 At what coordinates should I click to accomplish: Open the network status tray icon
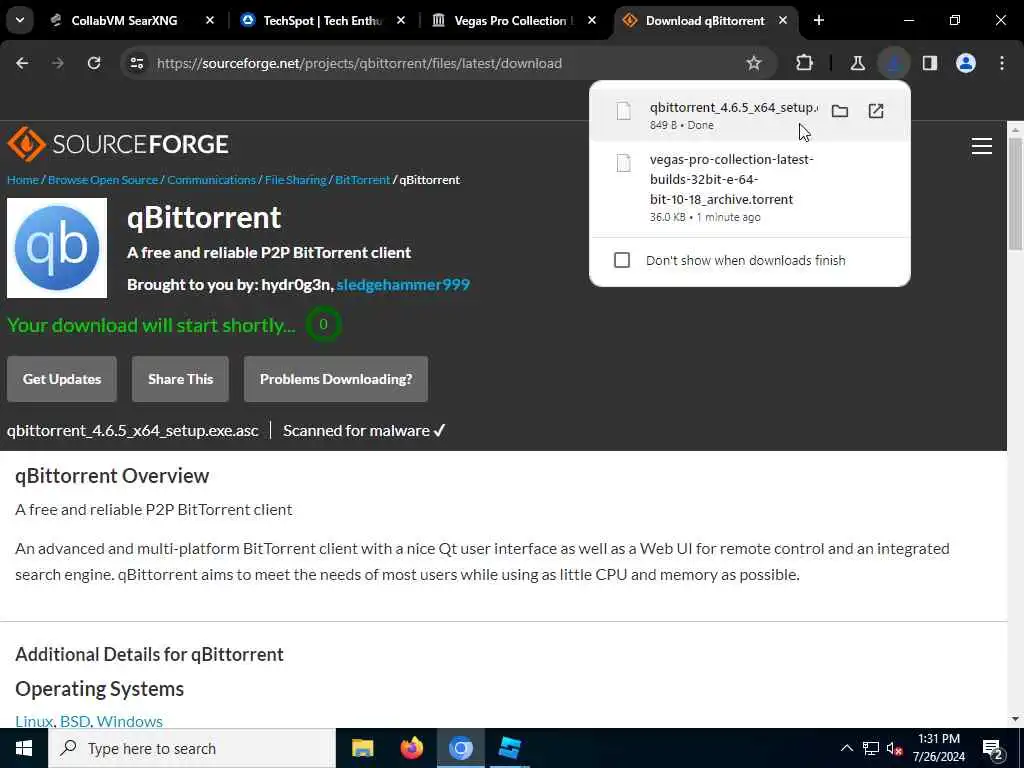point(871,748)
